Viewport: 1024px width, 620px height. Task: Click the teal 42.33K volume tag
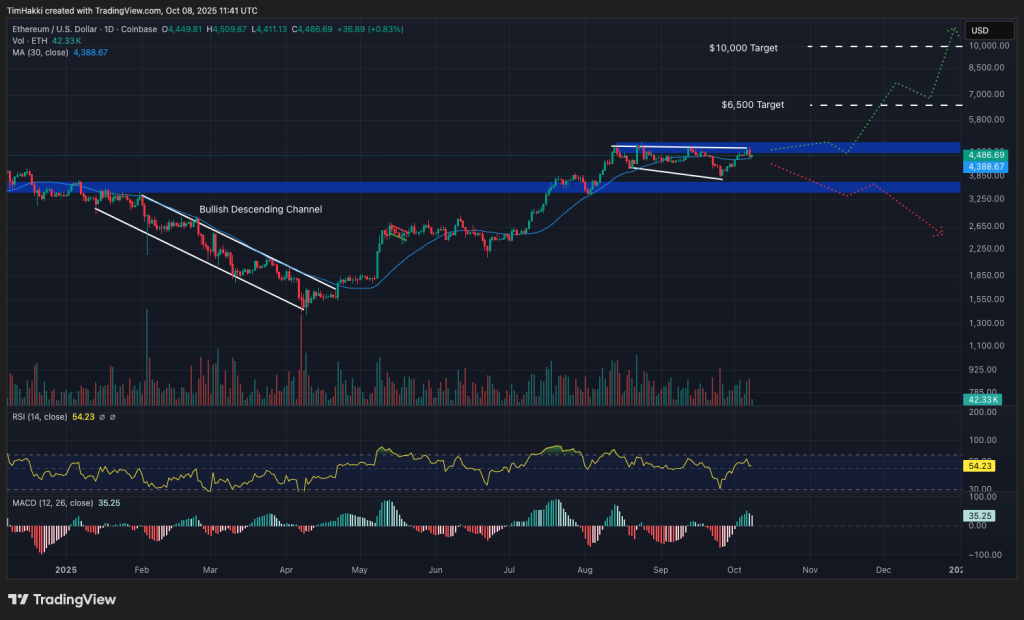[984, 400]
